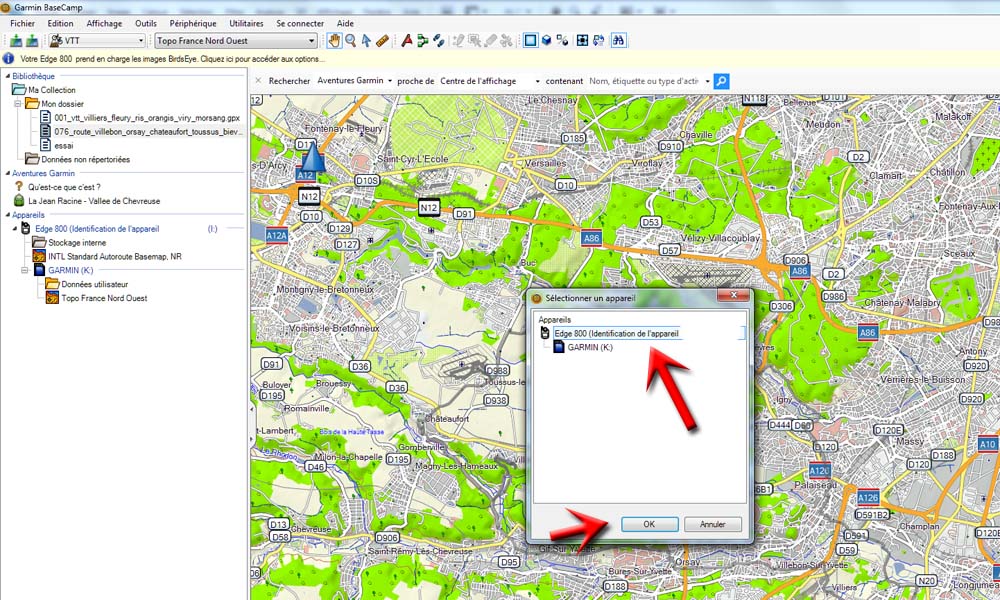
Task: Confirm device selection with OK
Action: pyautogui.click(x=649, y=524)
